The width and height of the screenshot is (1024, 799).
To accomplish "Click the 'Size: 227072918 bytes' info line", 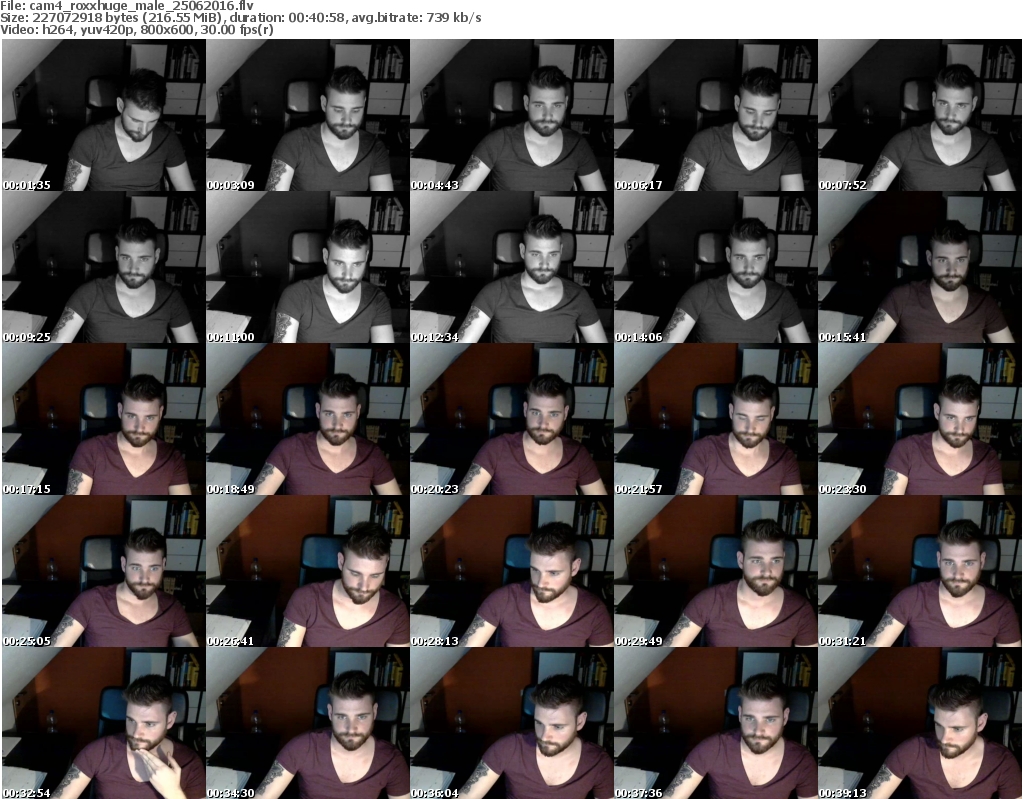I will (x=241, y=18).
